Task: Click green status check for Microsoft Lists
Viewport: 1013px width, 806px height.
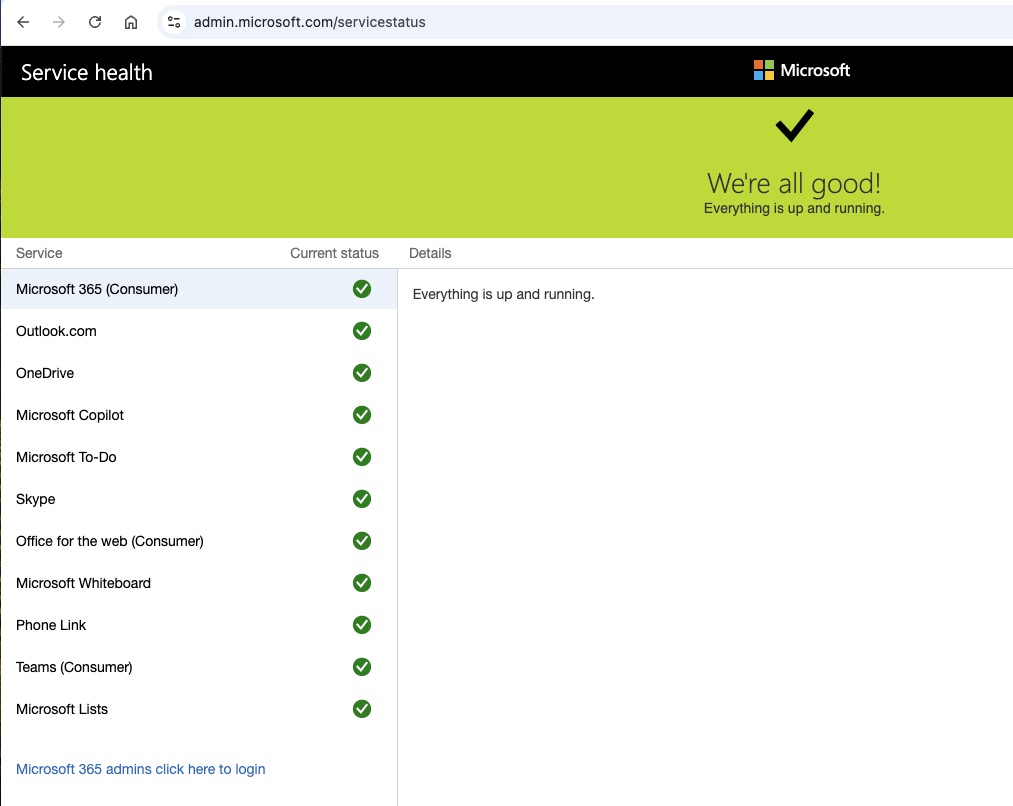Action: [362, 708]
